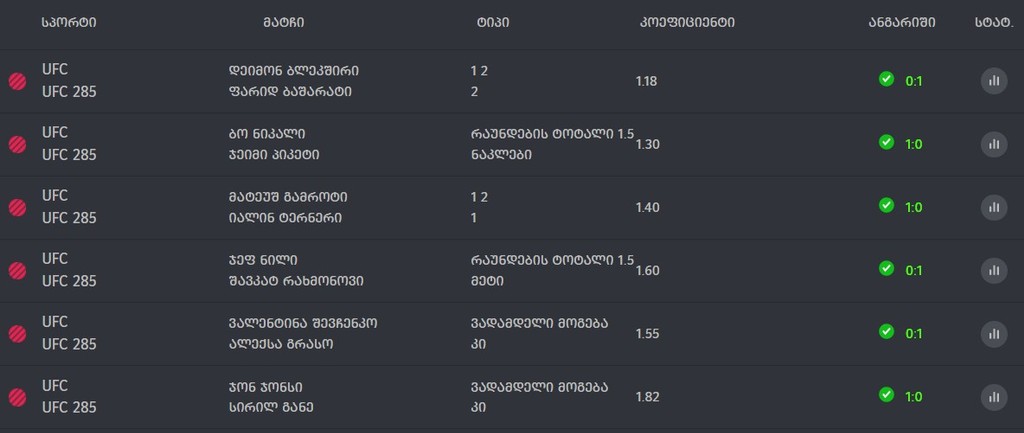Image resolution: width=1024 pixels, height=433 pixels.
Task: Click the 0:1 score in Shevchenko row
Action: (913, 334)
